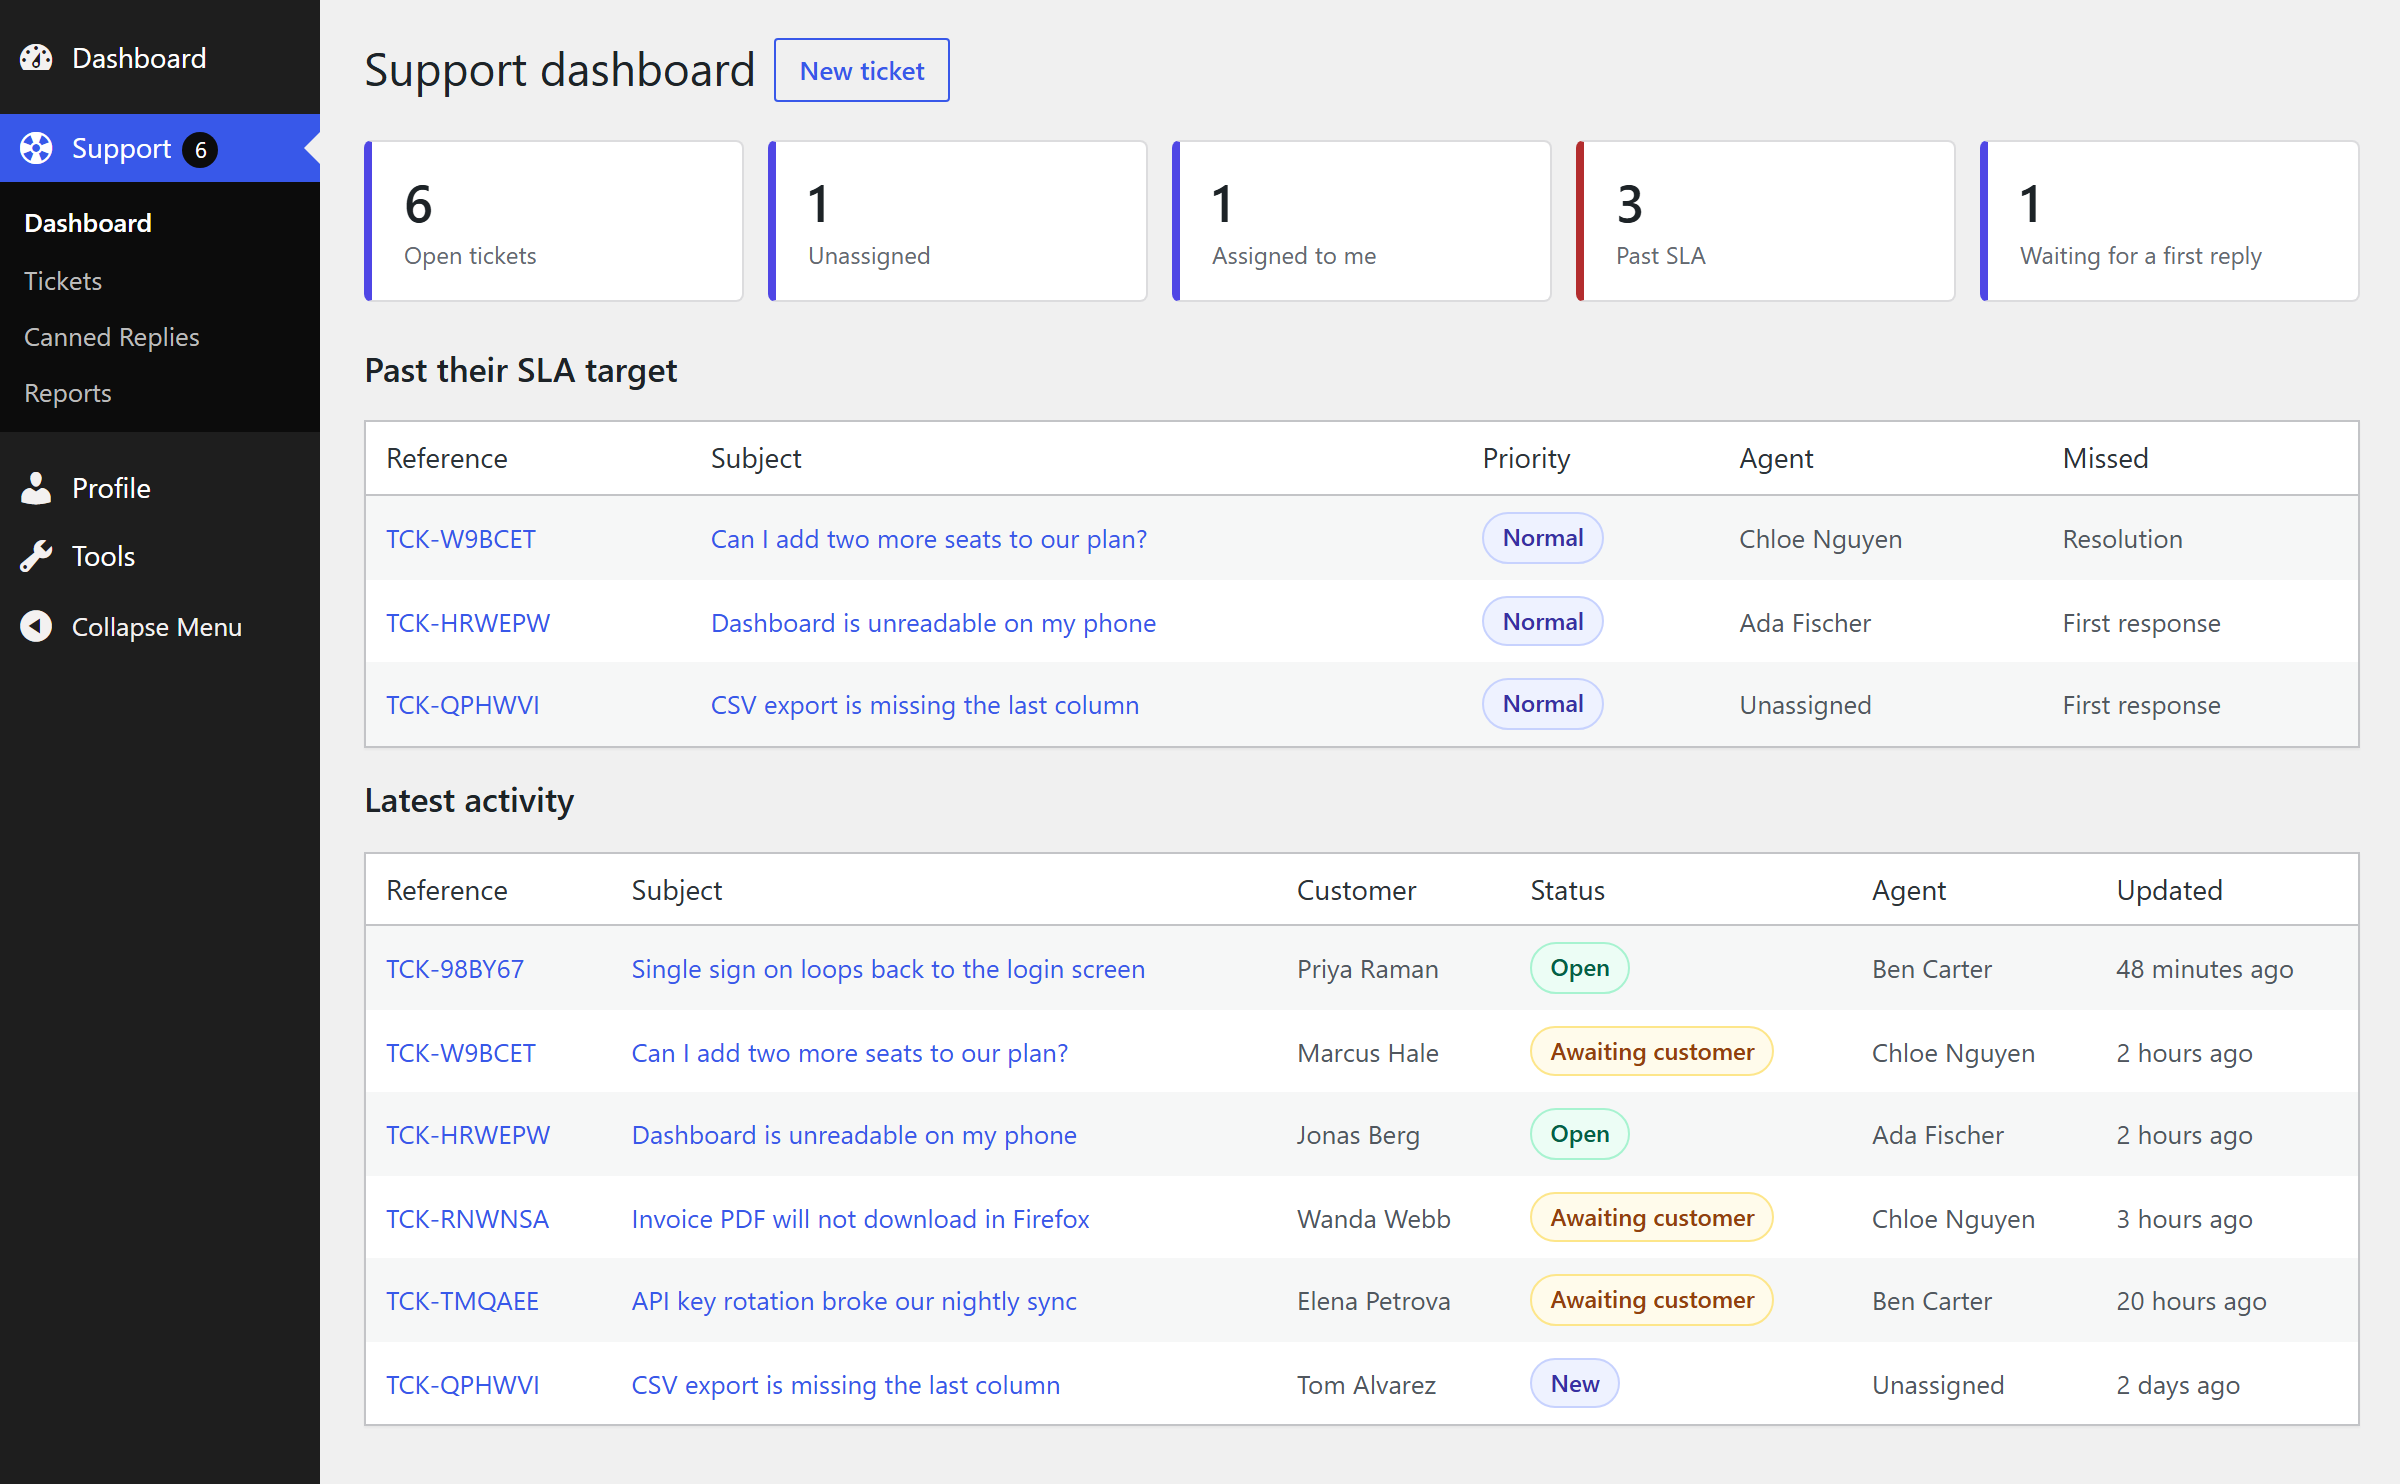
Task: Open TCK-W9BCET in the SLA table
Action: point(461,539)
